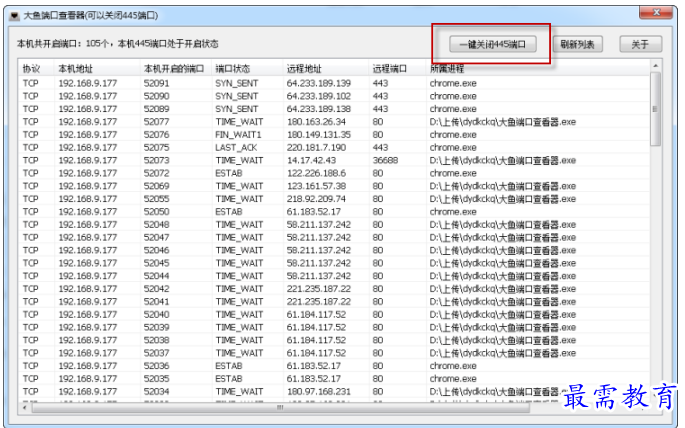The image size is (685, 428).
Task: Click the 所属进程 column header
Action: pyautogui.click(x=448, y=69)
